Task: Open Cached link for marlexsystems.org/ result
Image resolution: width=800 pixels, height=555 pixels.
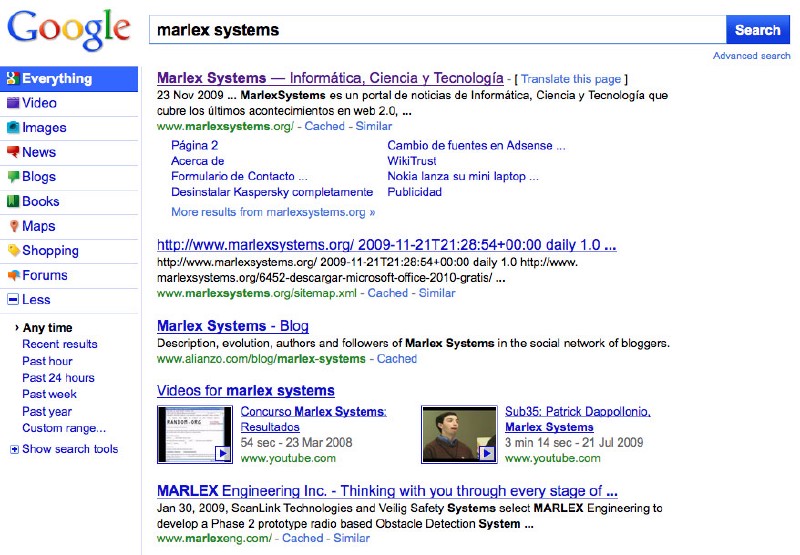Action: point(324,126)
